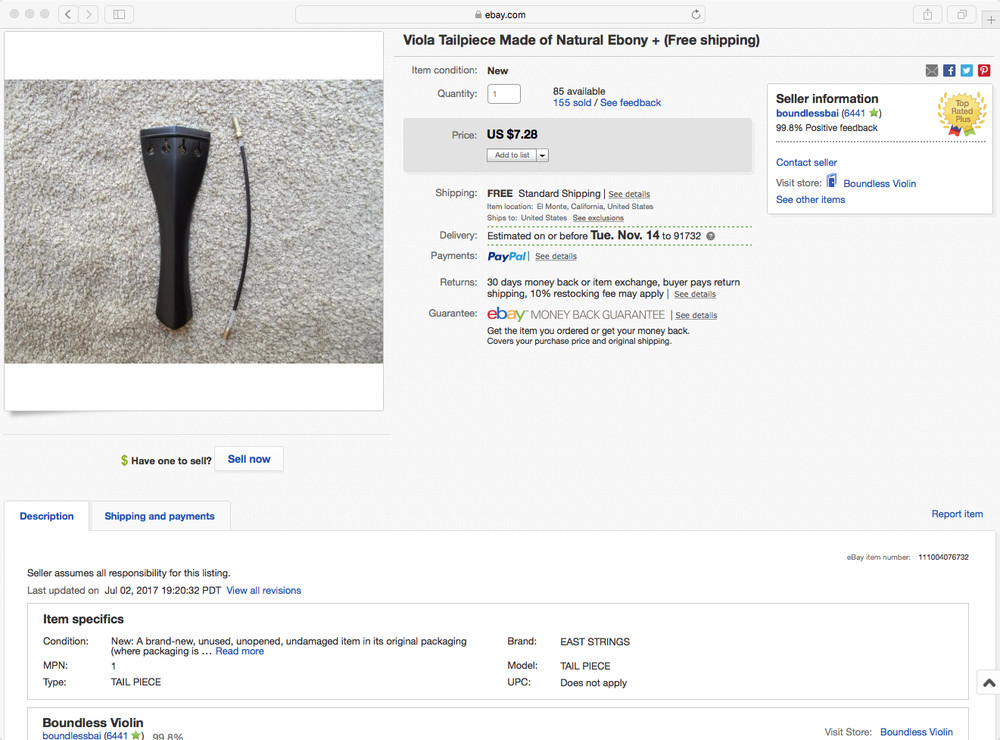Click the Sell now button
The image size is (1000, 740).
[x=248, y=458]
